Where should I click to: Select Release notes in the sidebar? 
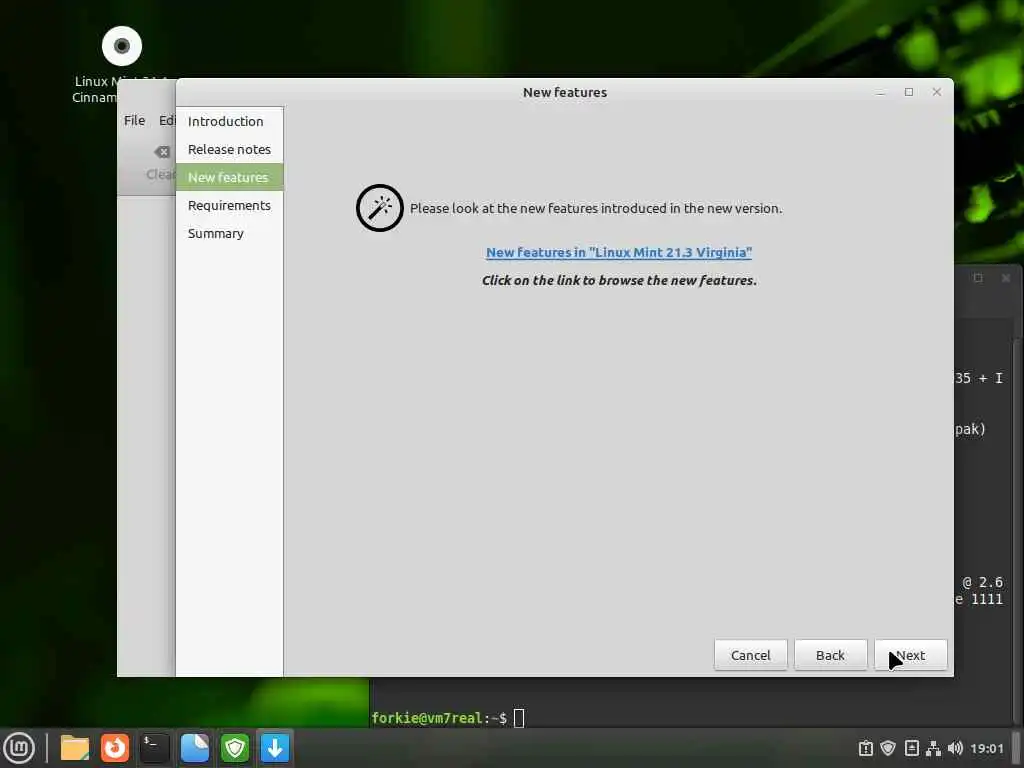click(229, 150)
